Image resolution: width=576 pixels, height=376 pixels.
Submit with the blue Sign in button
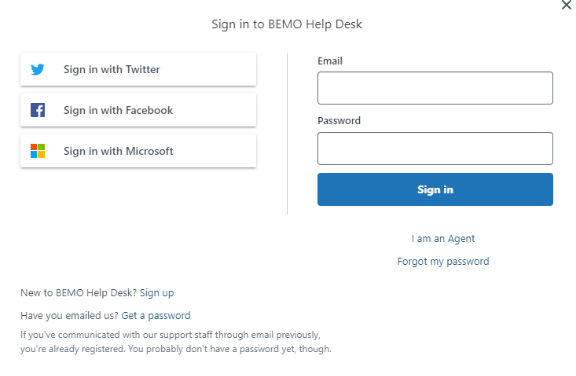point(435,189)
